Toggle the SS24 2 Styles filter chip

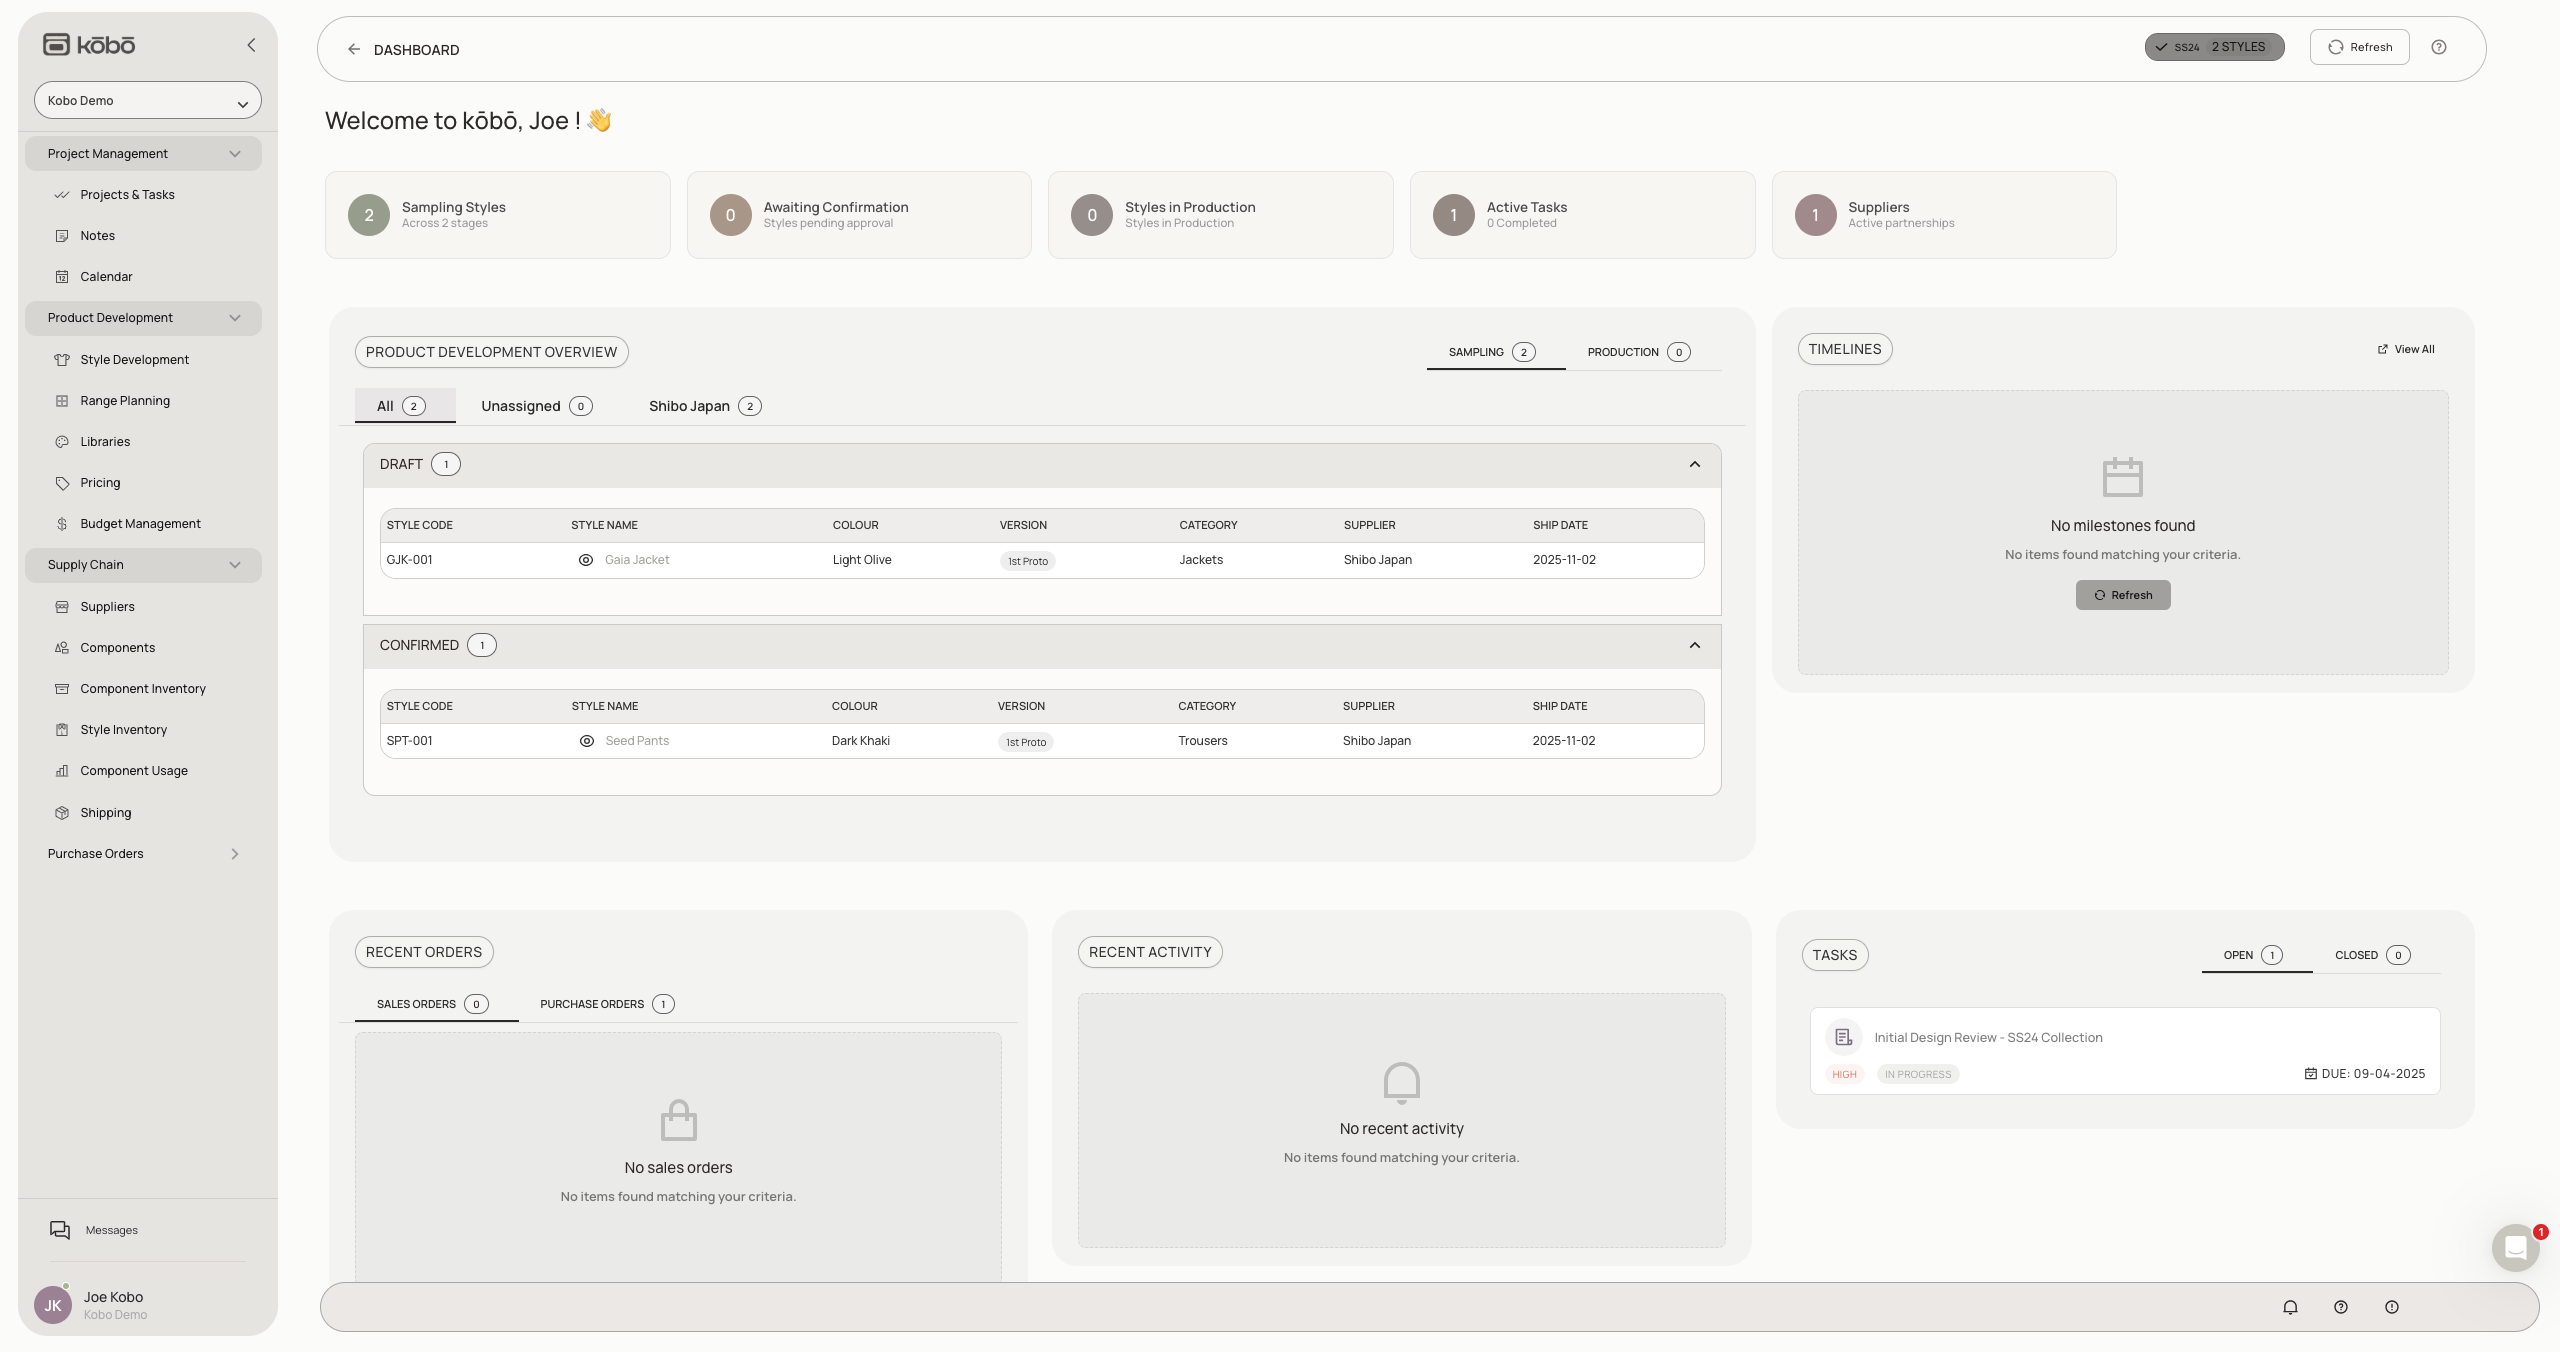[x=2214, y=47]
